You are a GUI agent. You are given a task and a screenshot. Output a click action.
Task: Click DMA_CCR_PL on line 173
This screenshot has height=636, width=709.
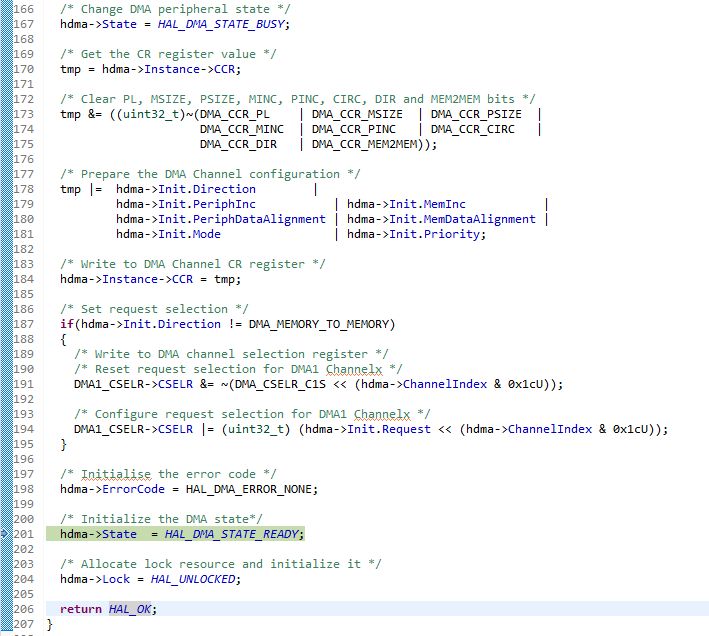(x=235, y=114)
